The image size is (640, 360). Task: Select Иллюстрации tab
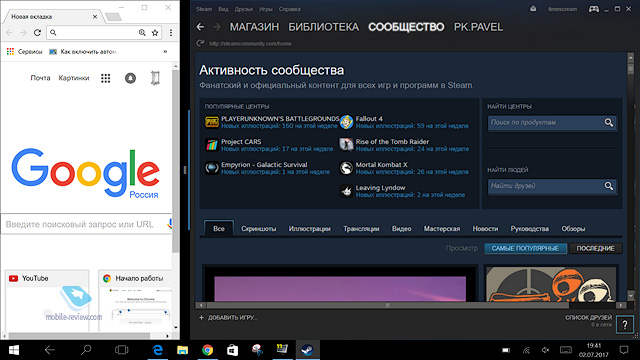309,229
